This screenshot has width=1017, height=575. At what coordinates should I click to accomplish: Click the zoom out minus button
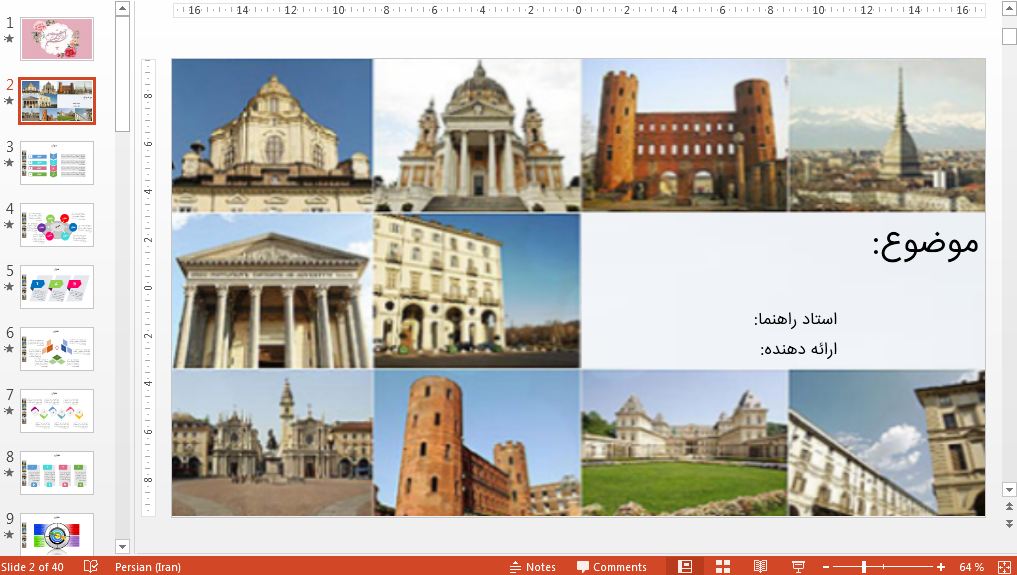click(x=824, y=567)
